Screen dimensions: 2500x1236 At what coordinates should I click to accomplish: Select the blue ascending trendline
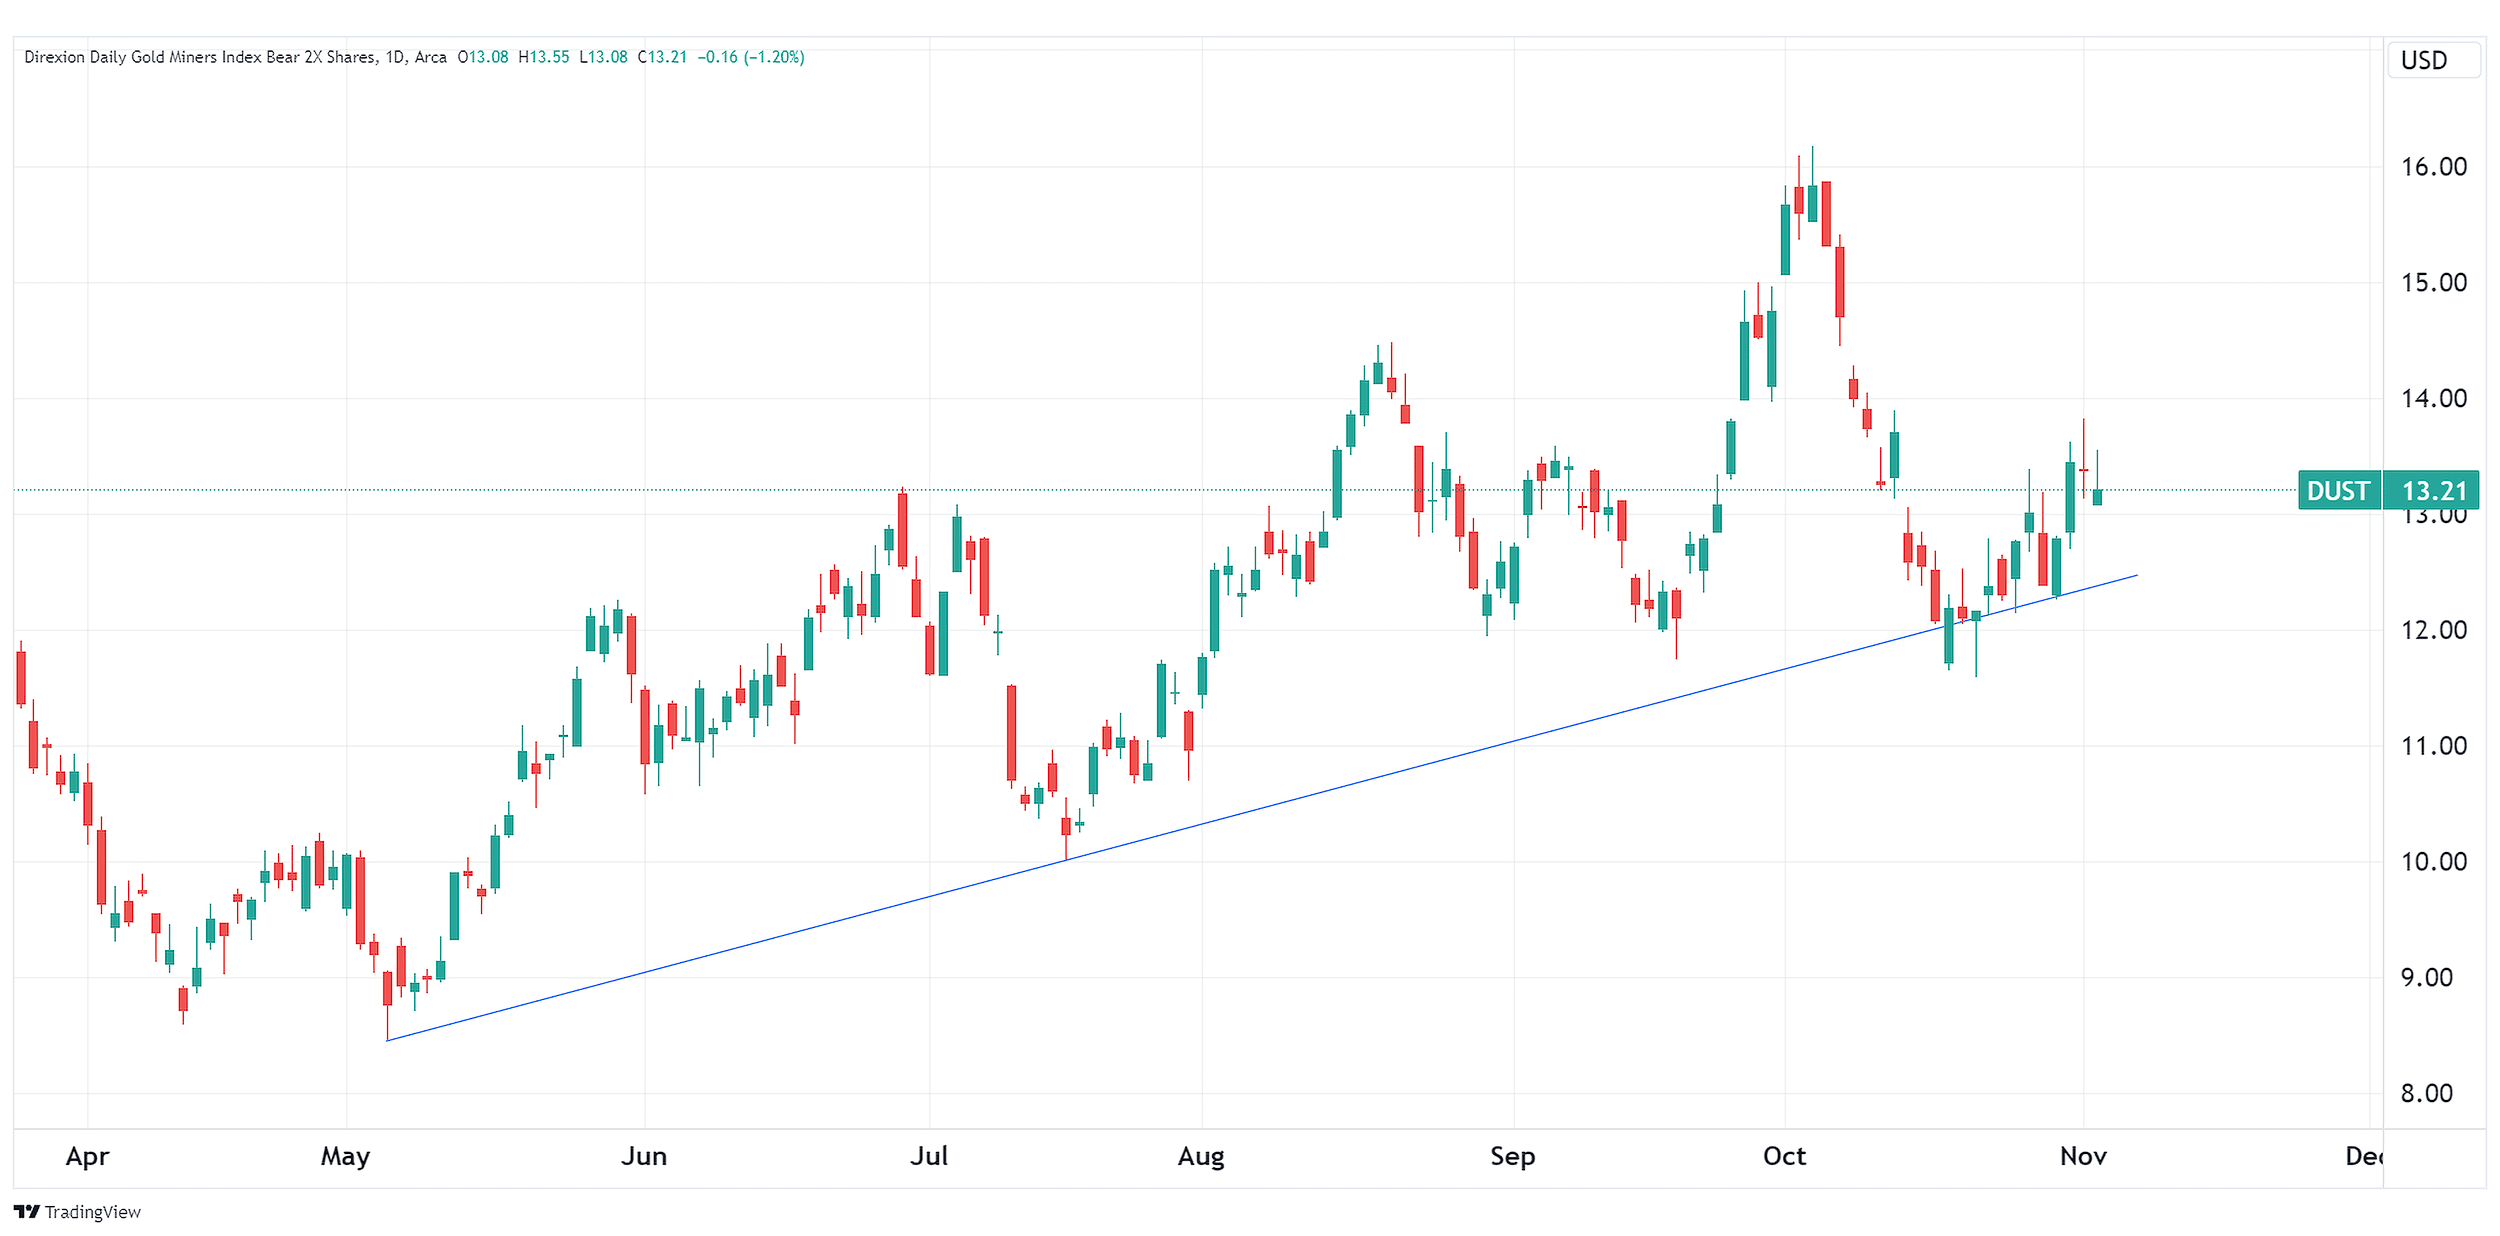tap(1262, 808)
